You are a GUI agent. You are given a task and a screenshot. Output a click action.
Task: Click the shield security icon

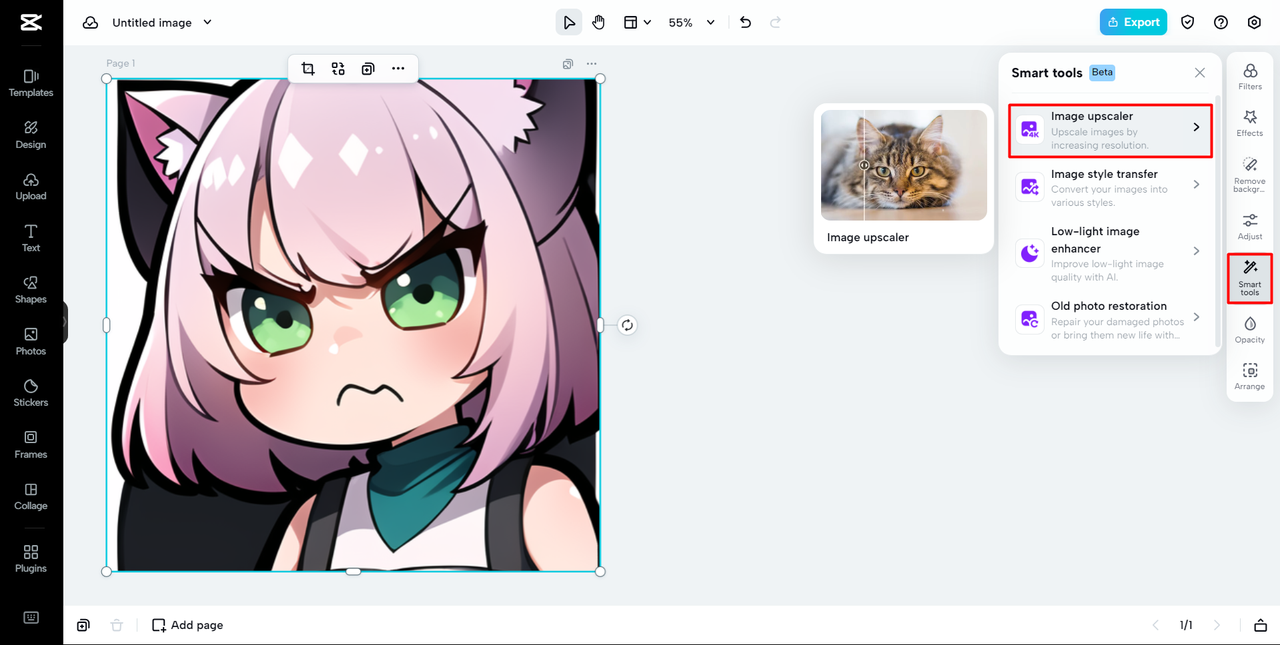click(1188, 22)
